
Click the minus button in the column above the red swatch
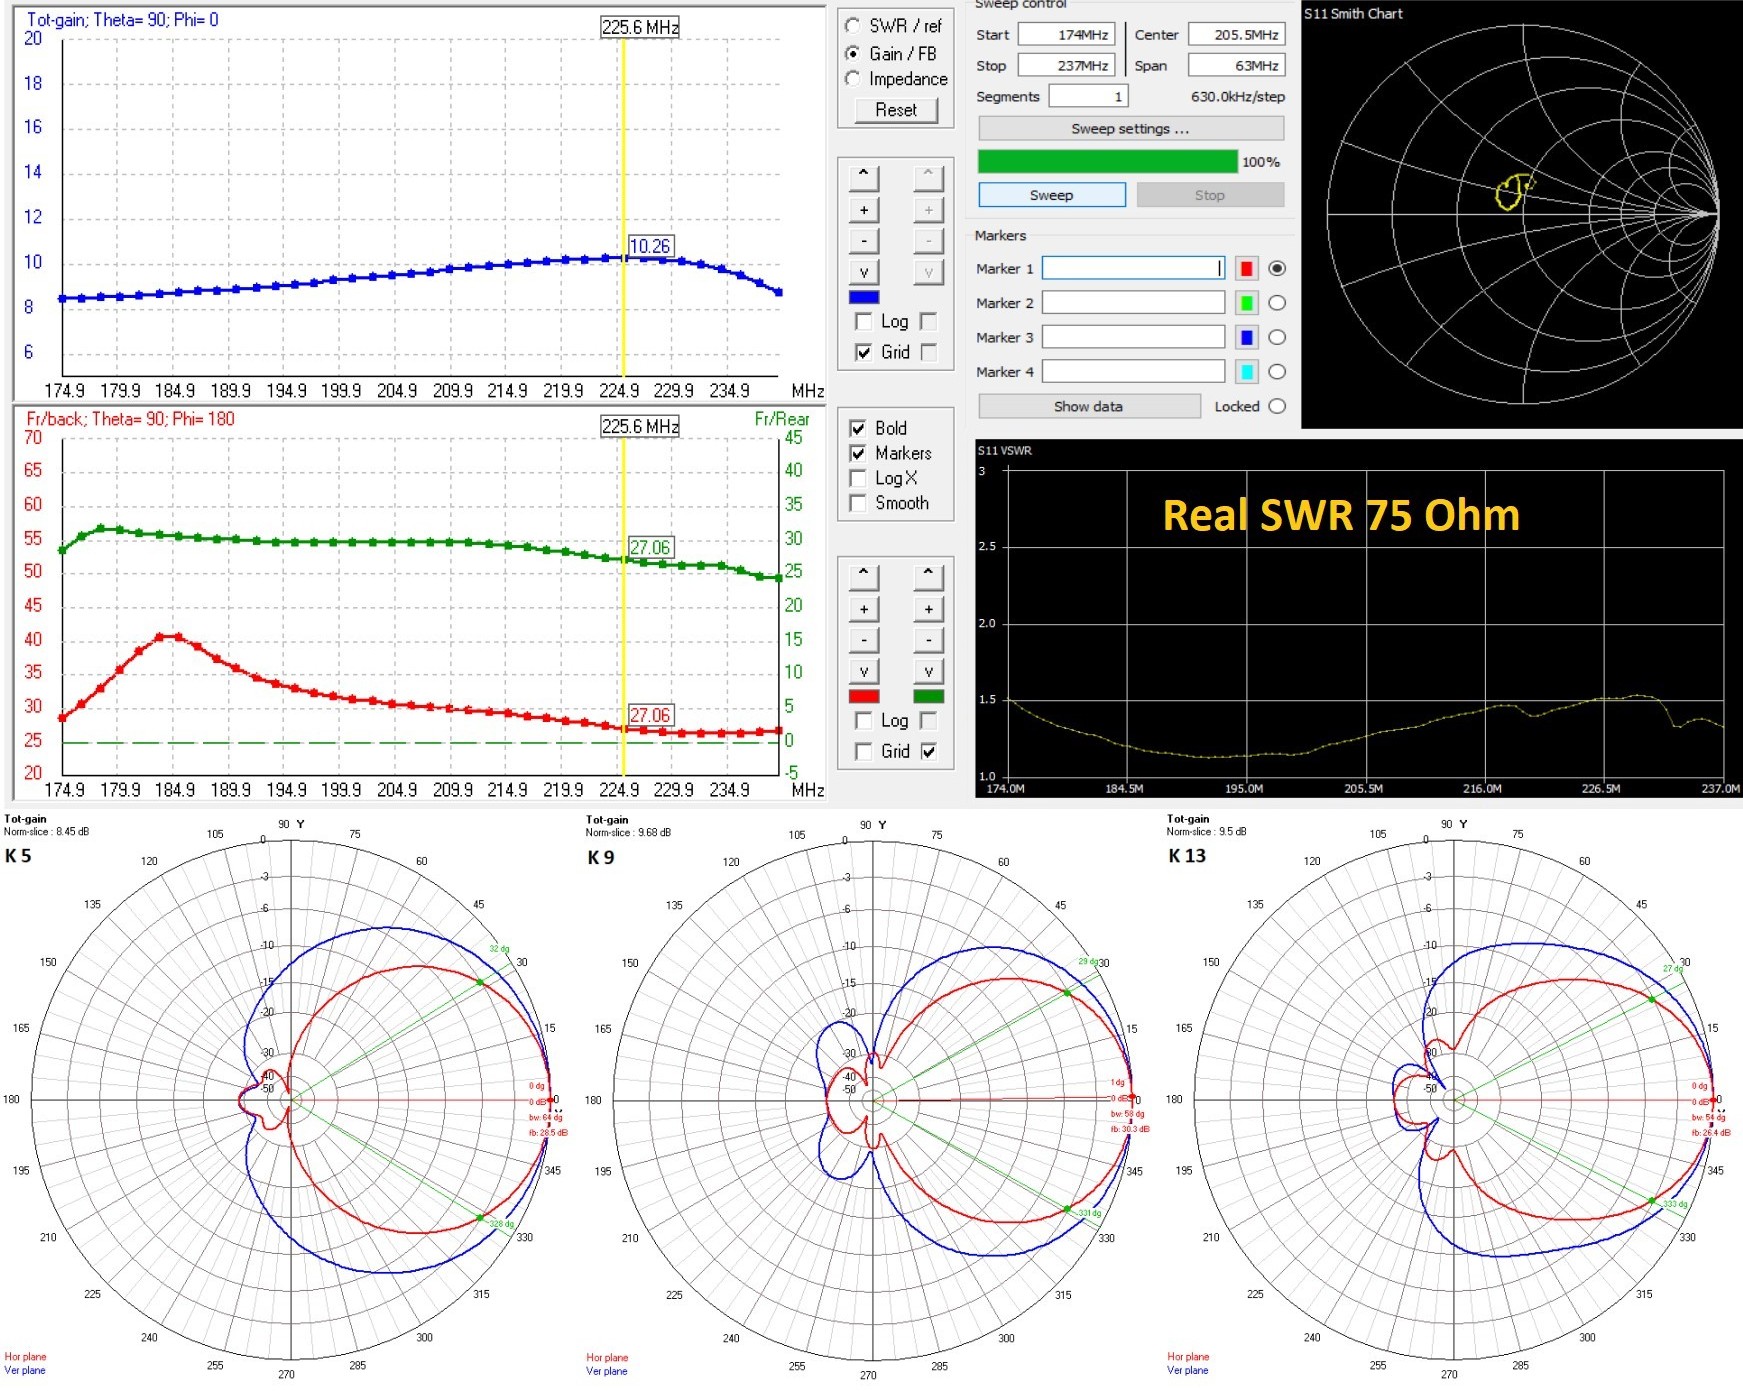(864, 640)
